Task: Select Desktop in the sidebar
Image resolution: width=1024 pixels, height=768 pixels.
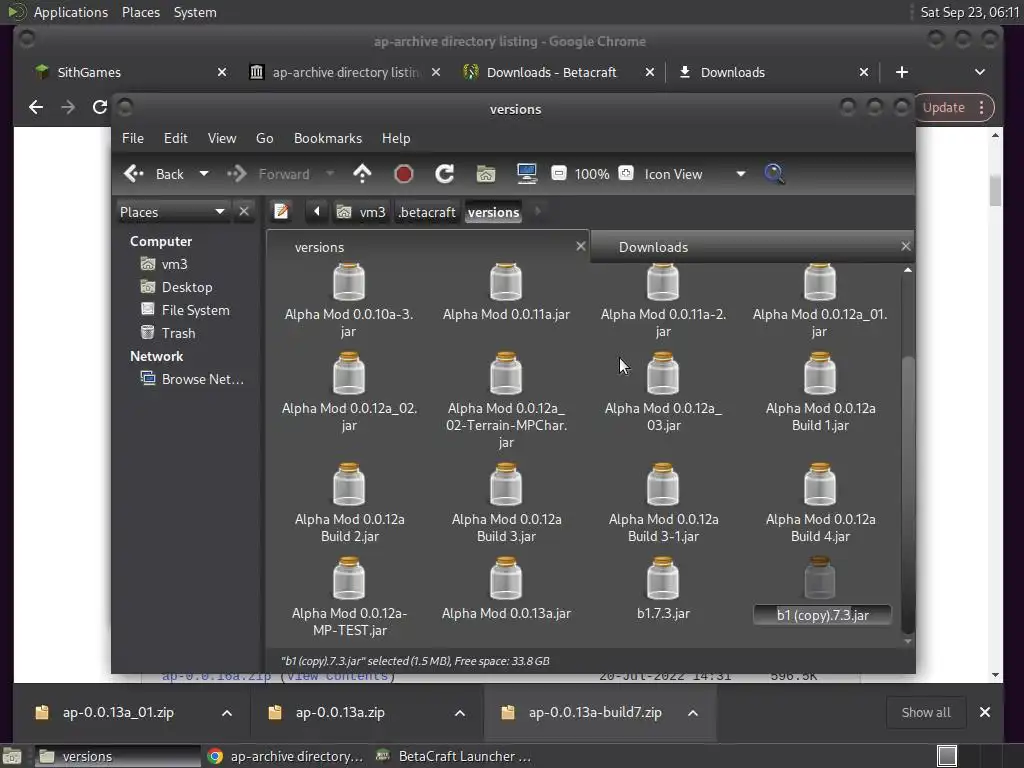Action: (x=186, y=287)
